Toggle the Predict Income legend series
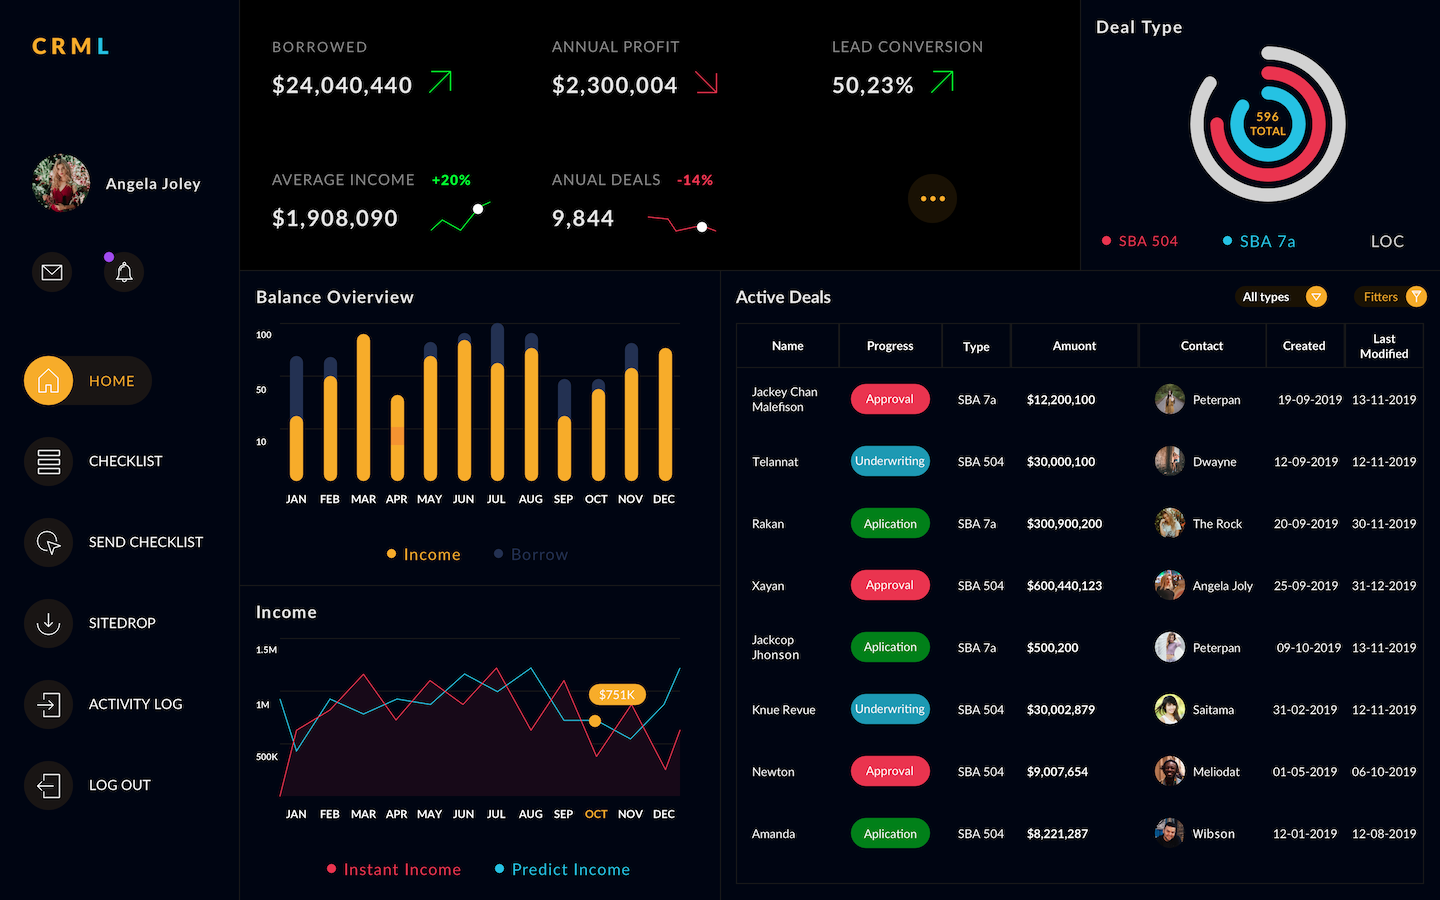The height and width of the screenshot is (900, 1440). [562, 870]
